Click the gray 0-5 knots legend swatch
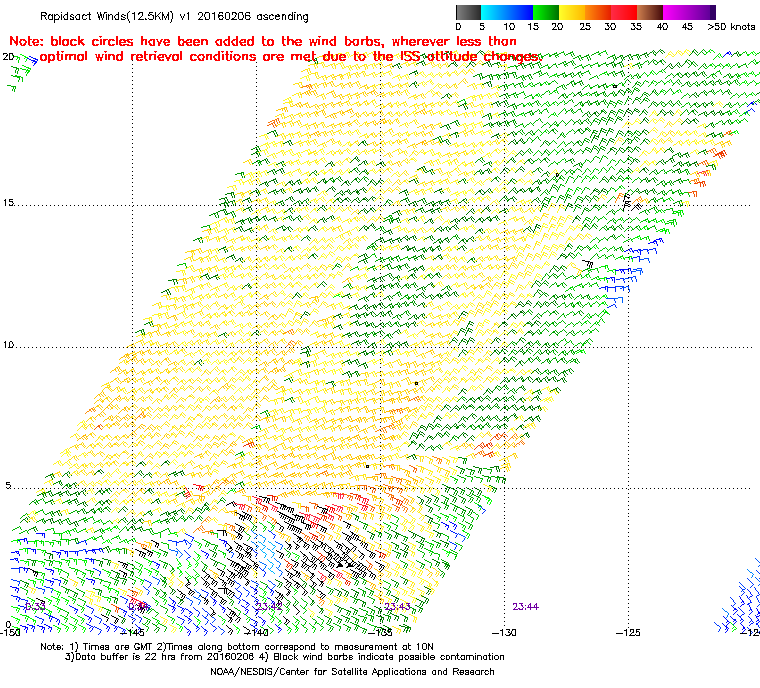 pos(468,12)
